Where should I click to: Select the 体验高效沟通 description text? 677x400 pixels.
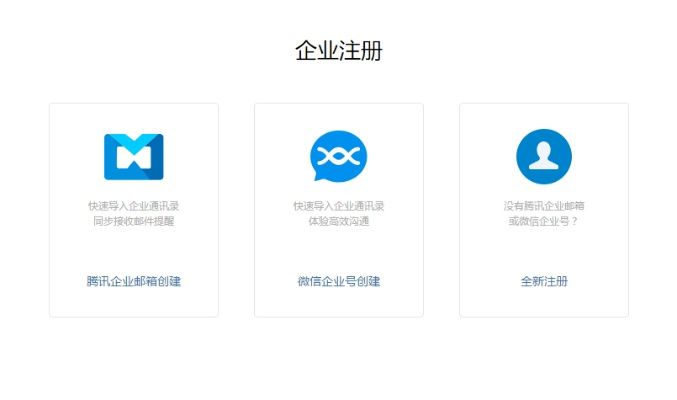[x=339, y=221]
